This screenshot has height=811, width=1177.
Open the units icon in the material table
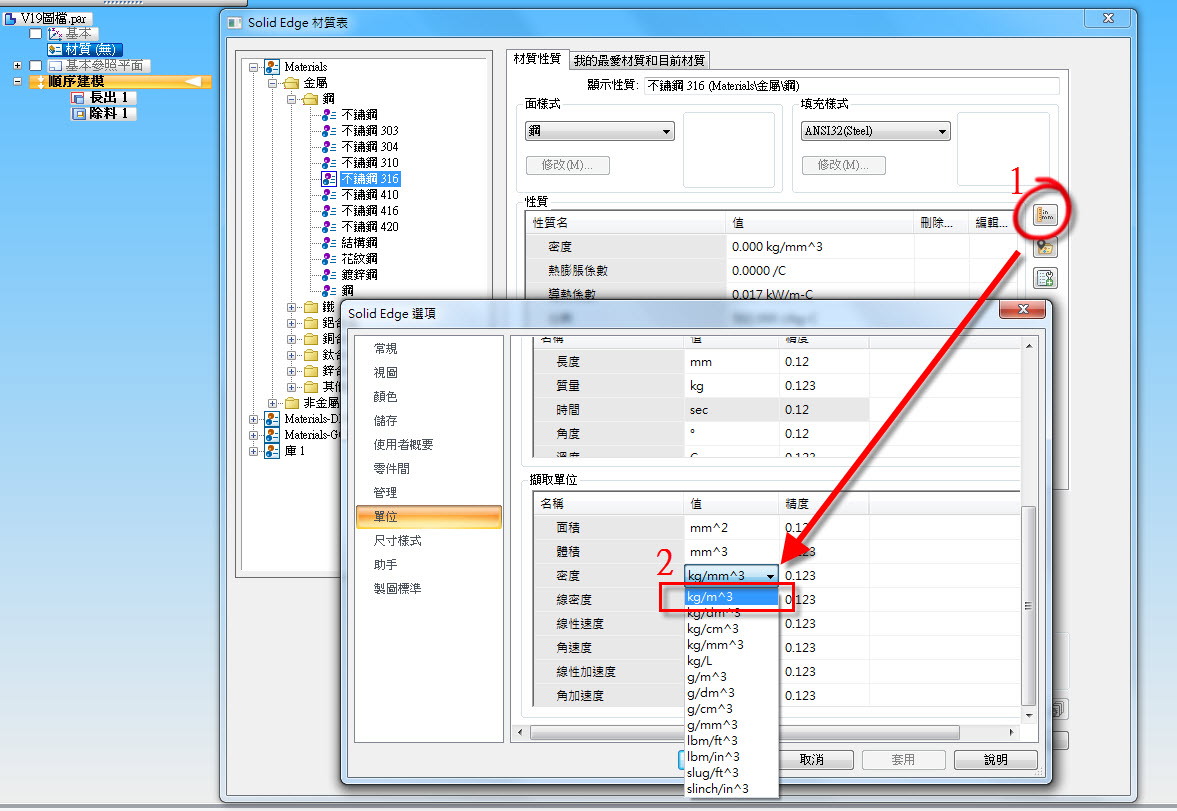(x=1045, y=216)
